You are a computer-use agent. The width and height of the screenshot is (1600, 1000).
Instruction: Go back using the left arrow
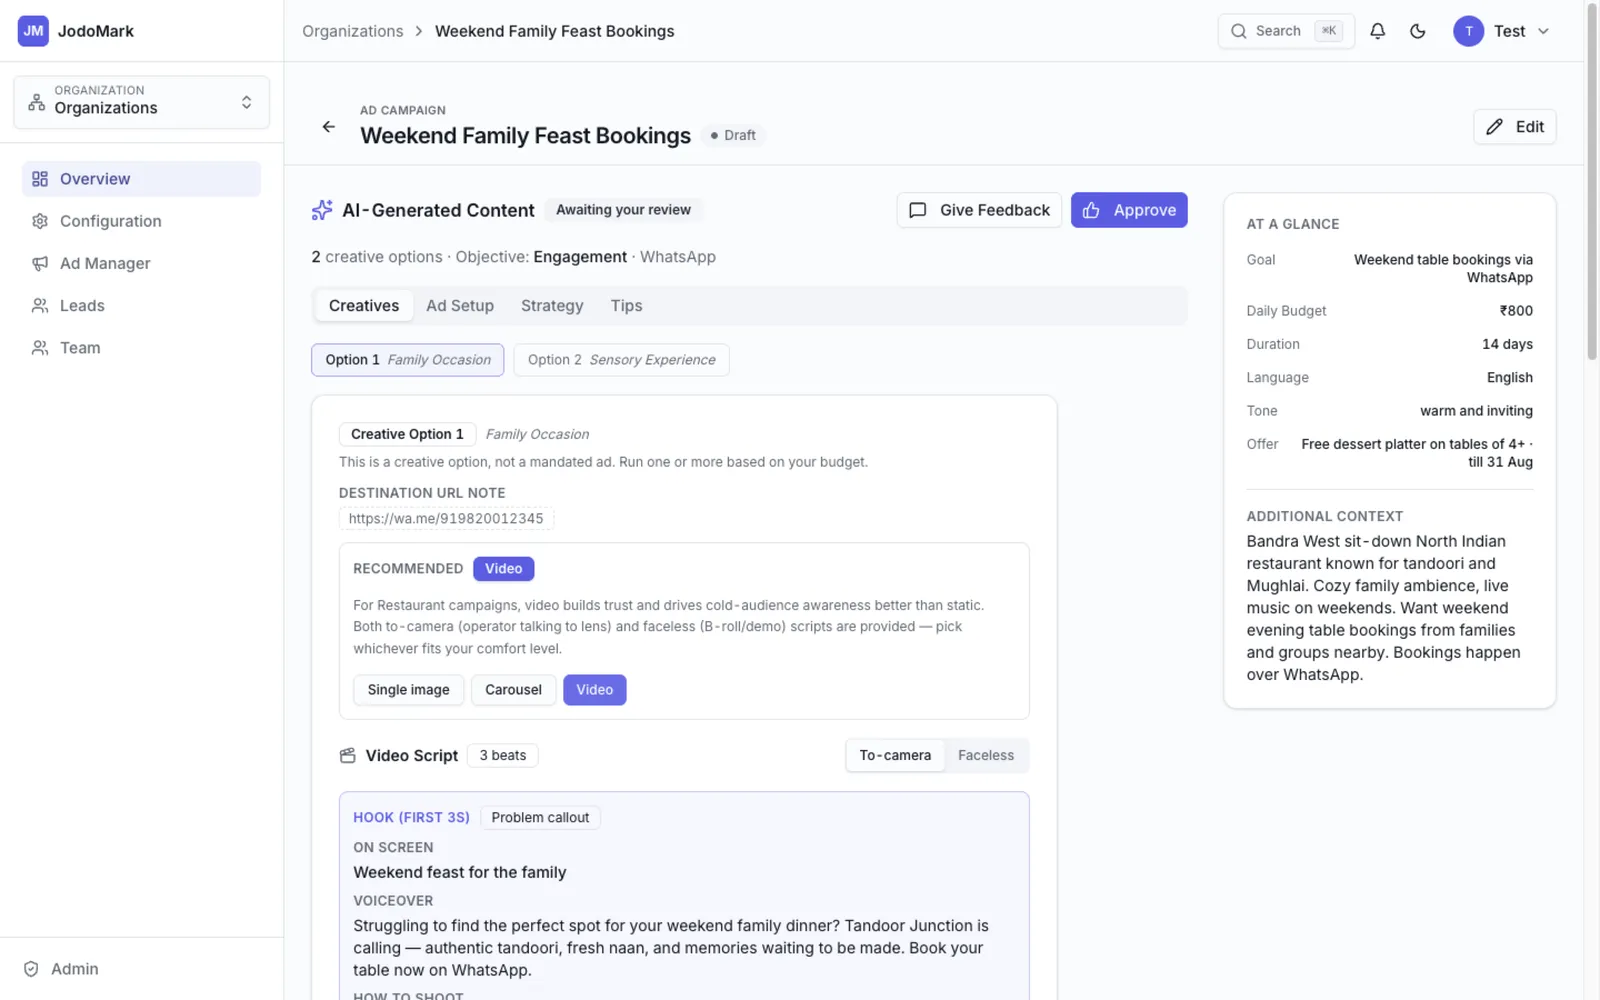coord(328,127)
